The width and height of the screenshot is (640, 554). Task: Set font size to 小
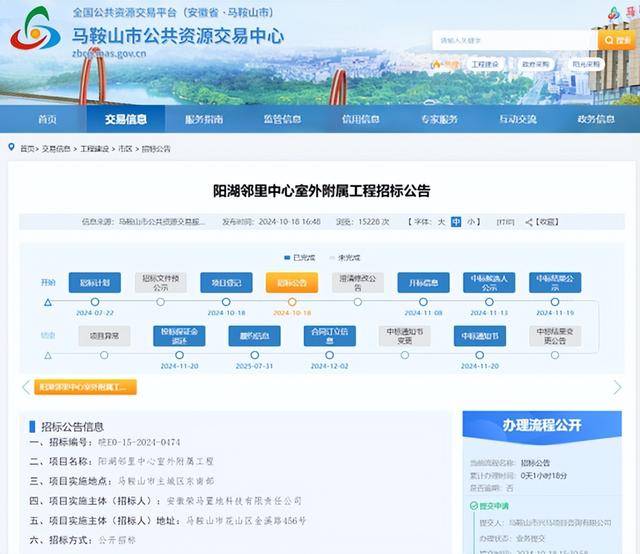[x=471, y=222]
